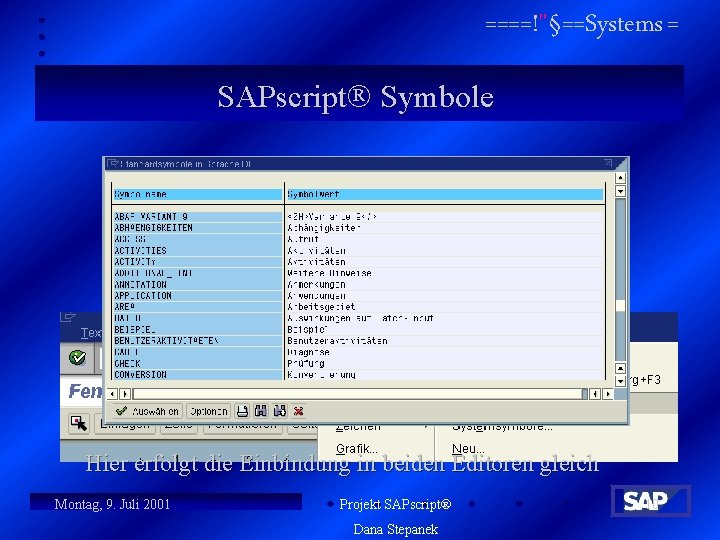Click the value Beispiel
This screenshot has height=540, width=720.
307,330
